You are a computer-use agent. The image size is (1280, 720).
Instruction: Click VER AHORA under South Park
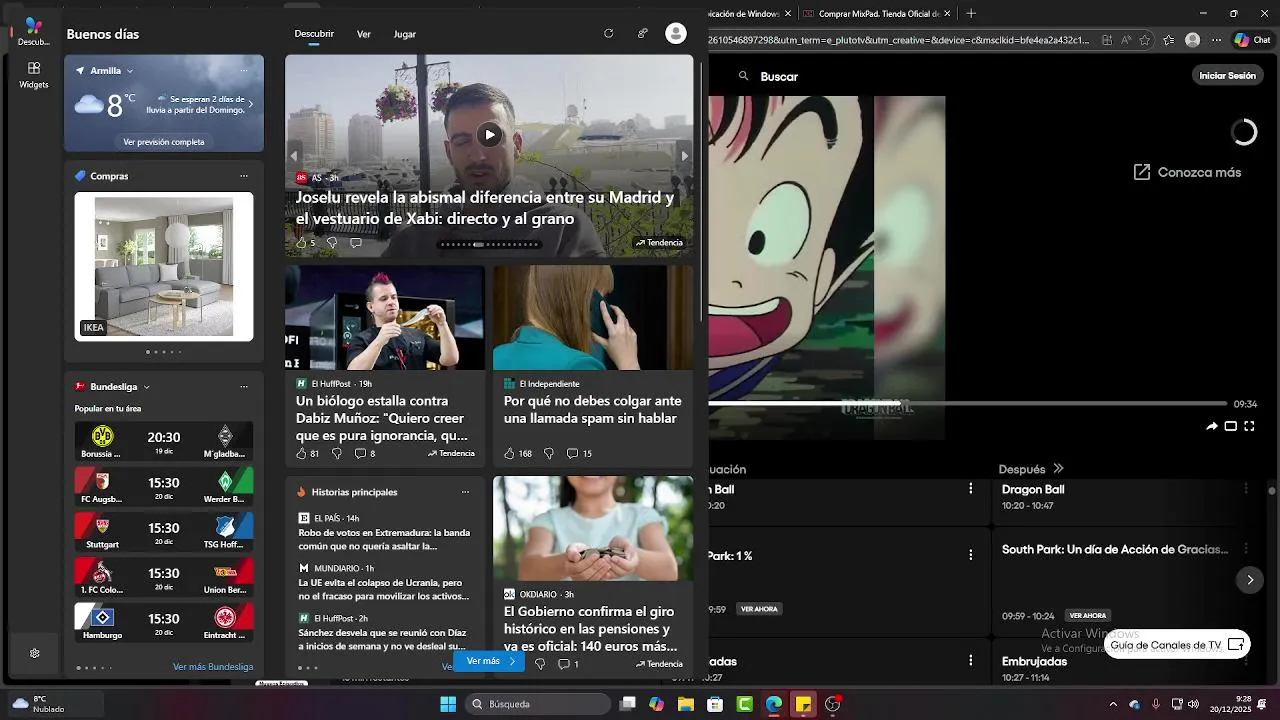[1087, 615]
